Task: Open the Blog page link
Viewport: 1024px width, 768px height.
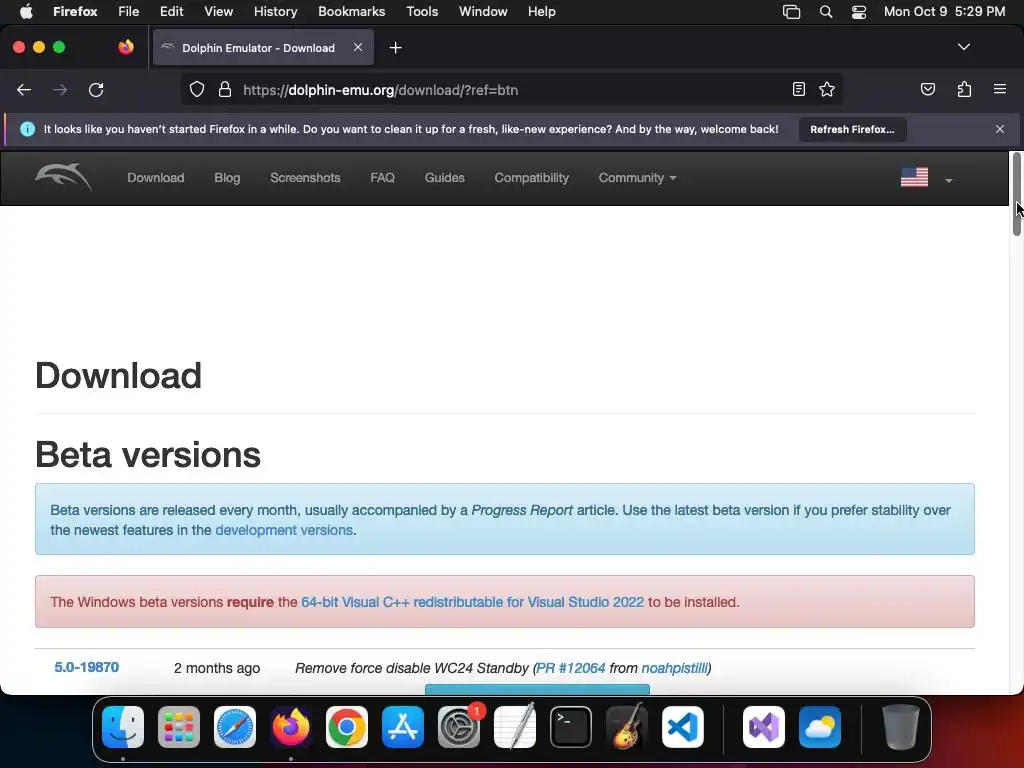Action: pyautogui.click(x=227, y=178)
